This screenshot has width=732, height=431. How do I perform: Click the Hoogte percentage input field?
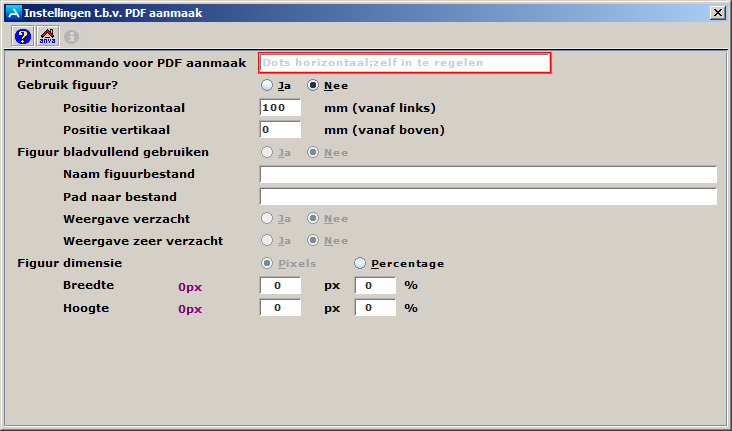pos(375,308)
